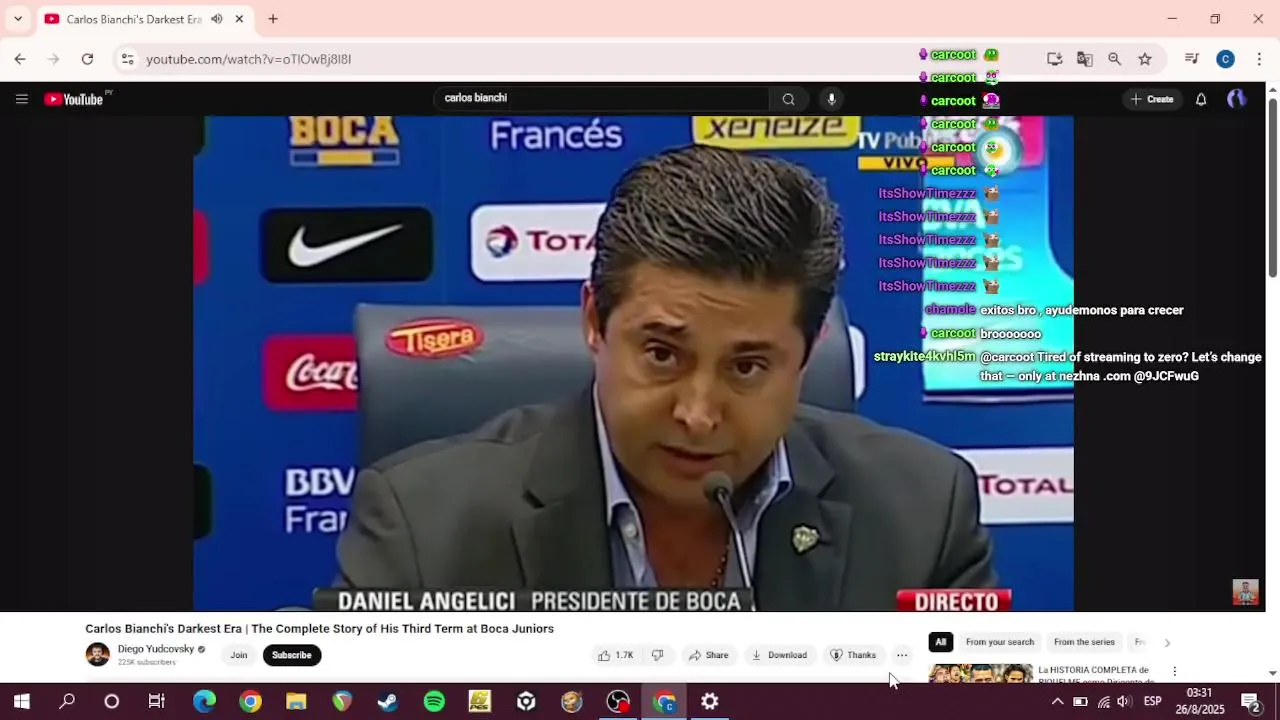Click the channel watermark in video corner
Viewport: 1280px width, 720px height.
1245,592
